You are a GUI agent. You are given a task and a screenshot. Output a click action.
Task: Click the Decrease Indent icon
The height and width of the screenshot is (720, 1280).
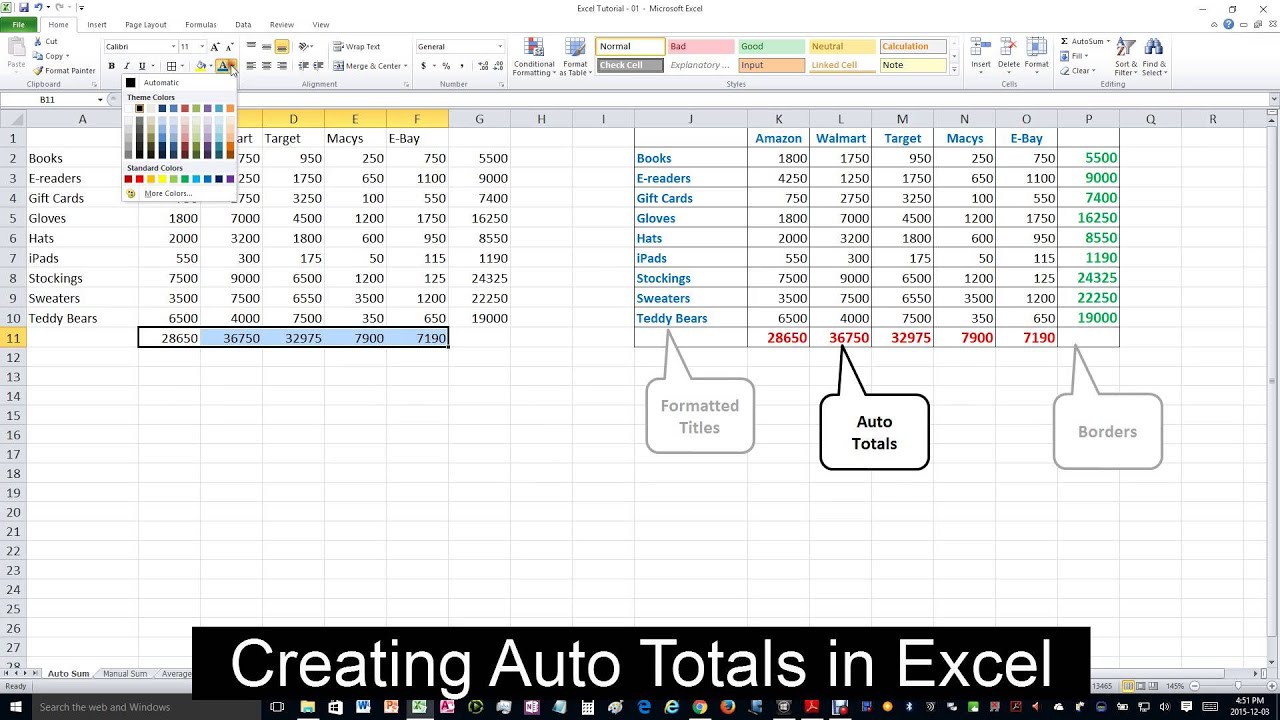(x=304, y=66)
